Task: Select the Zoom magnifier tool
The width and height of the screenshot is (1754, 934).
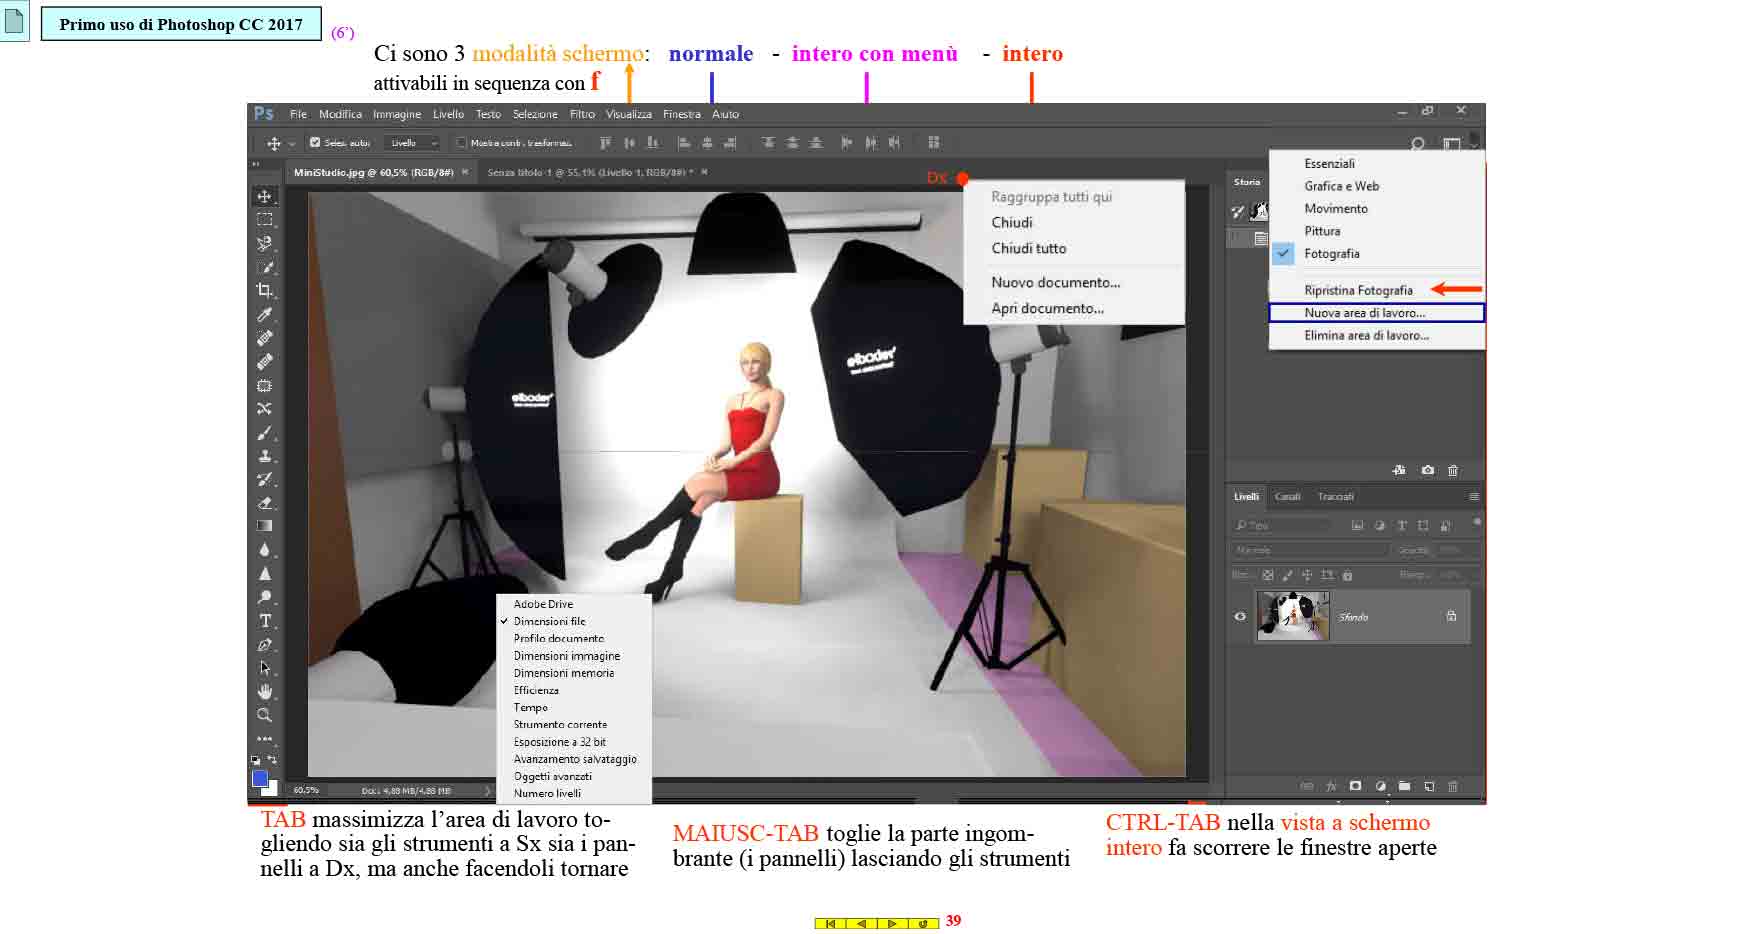Action: (x=264, y=716)
